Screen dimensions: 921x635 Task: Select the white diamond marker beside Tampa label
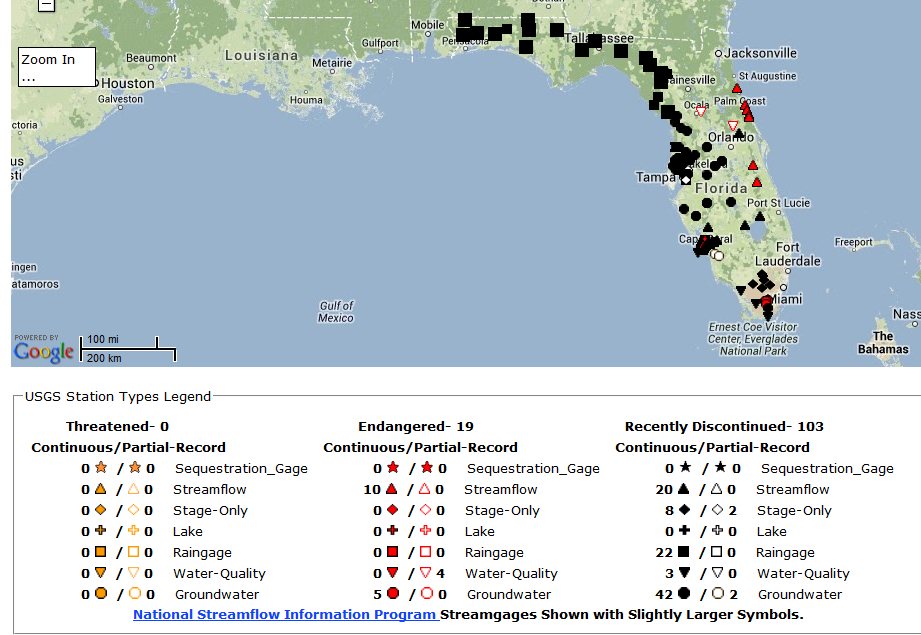[685, 180]
